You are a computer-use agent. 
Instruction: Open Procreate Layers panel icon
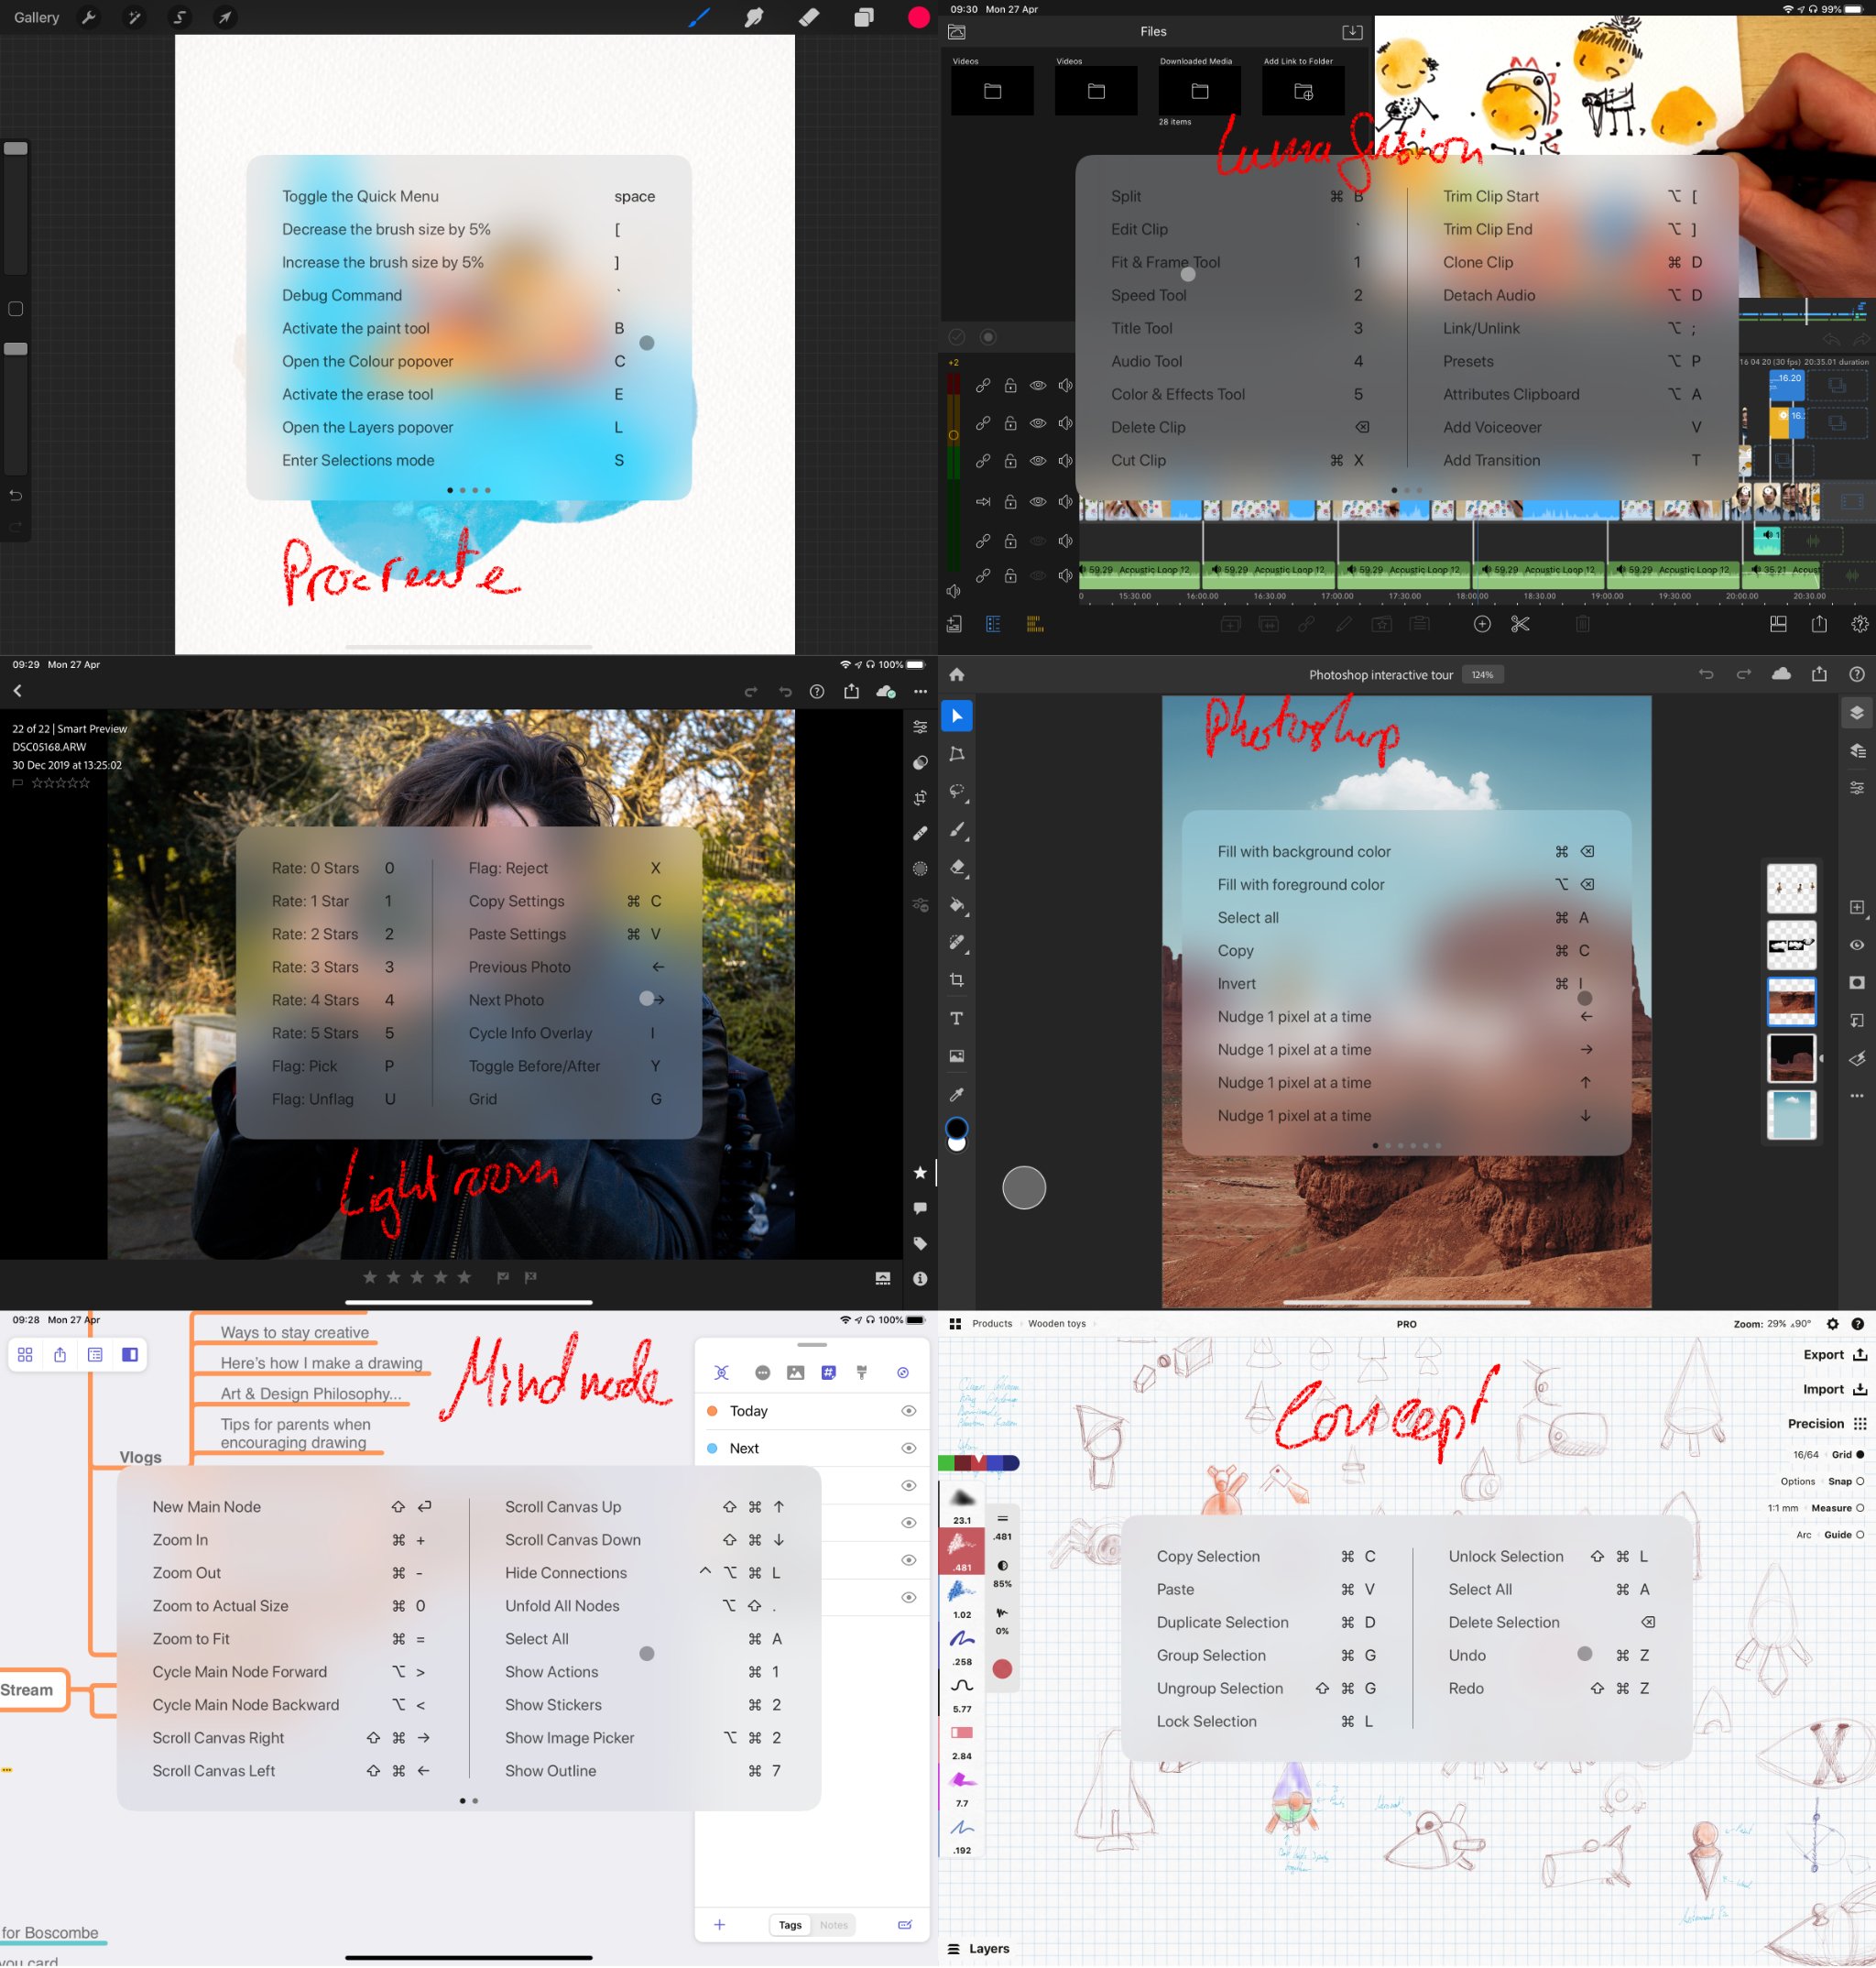tap(864, 18)
